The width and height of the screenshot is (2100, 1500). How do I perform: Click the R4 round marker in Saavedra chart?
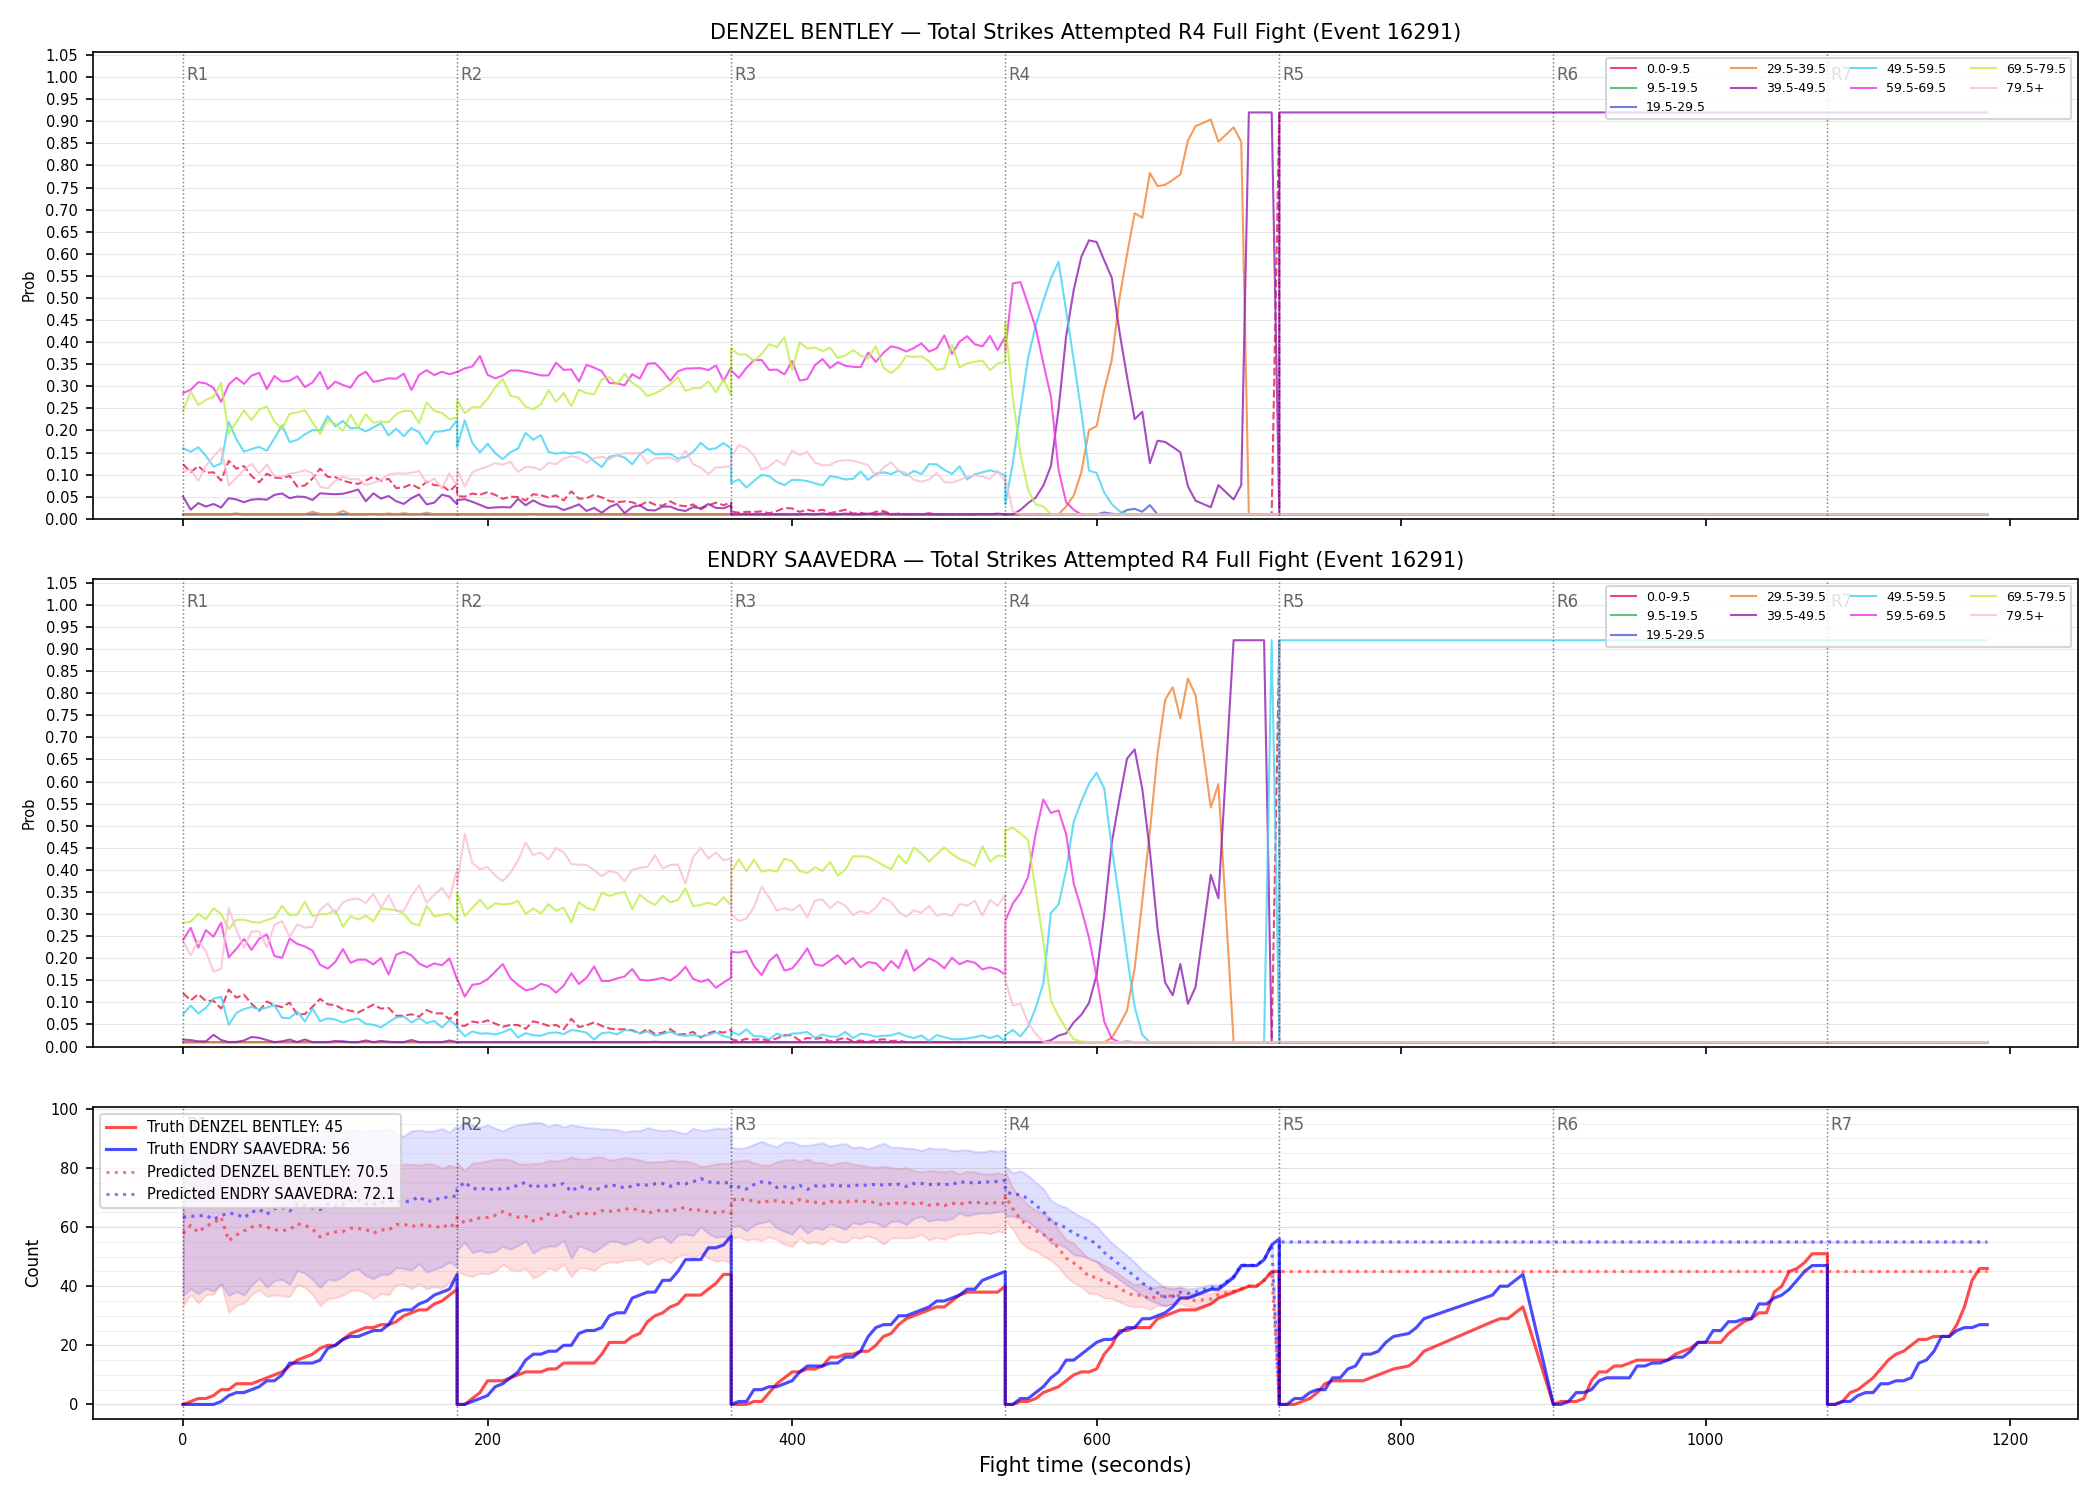pyautogui.click(x=1019, y=601)
